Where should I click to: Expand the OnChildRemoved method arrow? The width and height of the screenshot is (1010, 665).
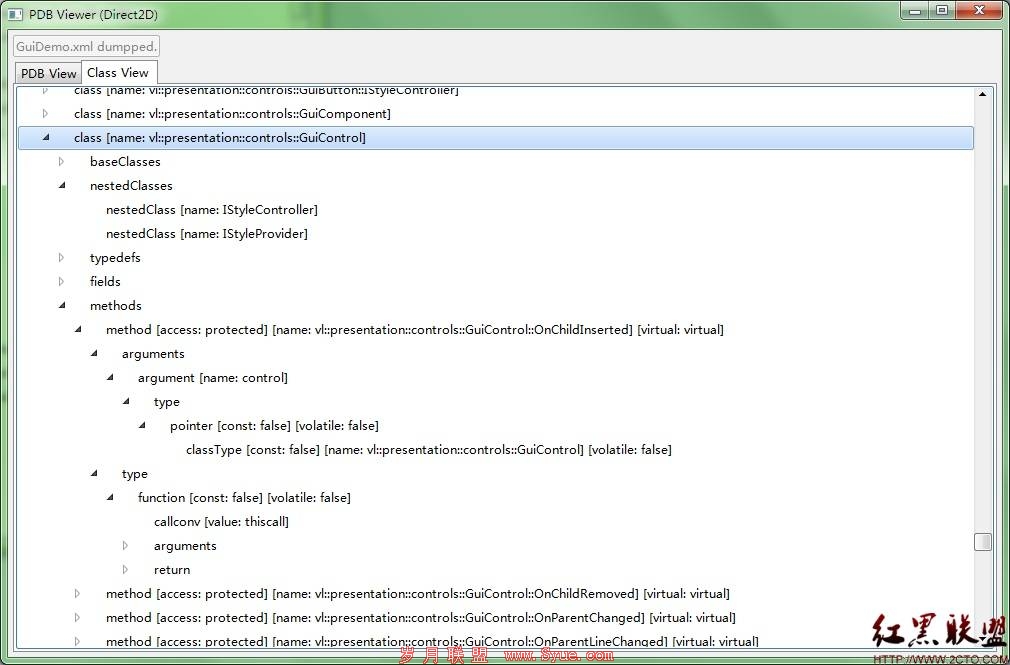pos(77,593)
